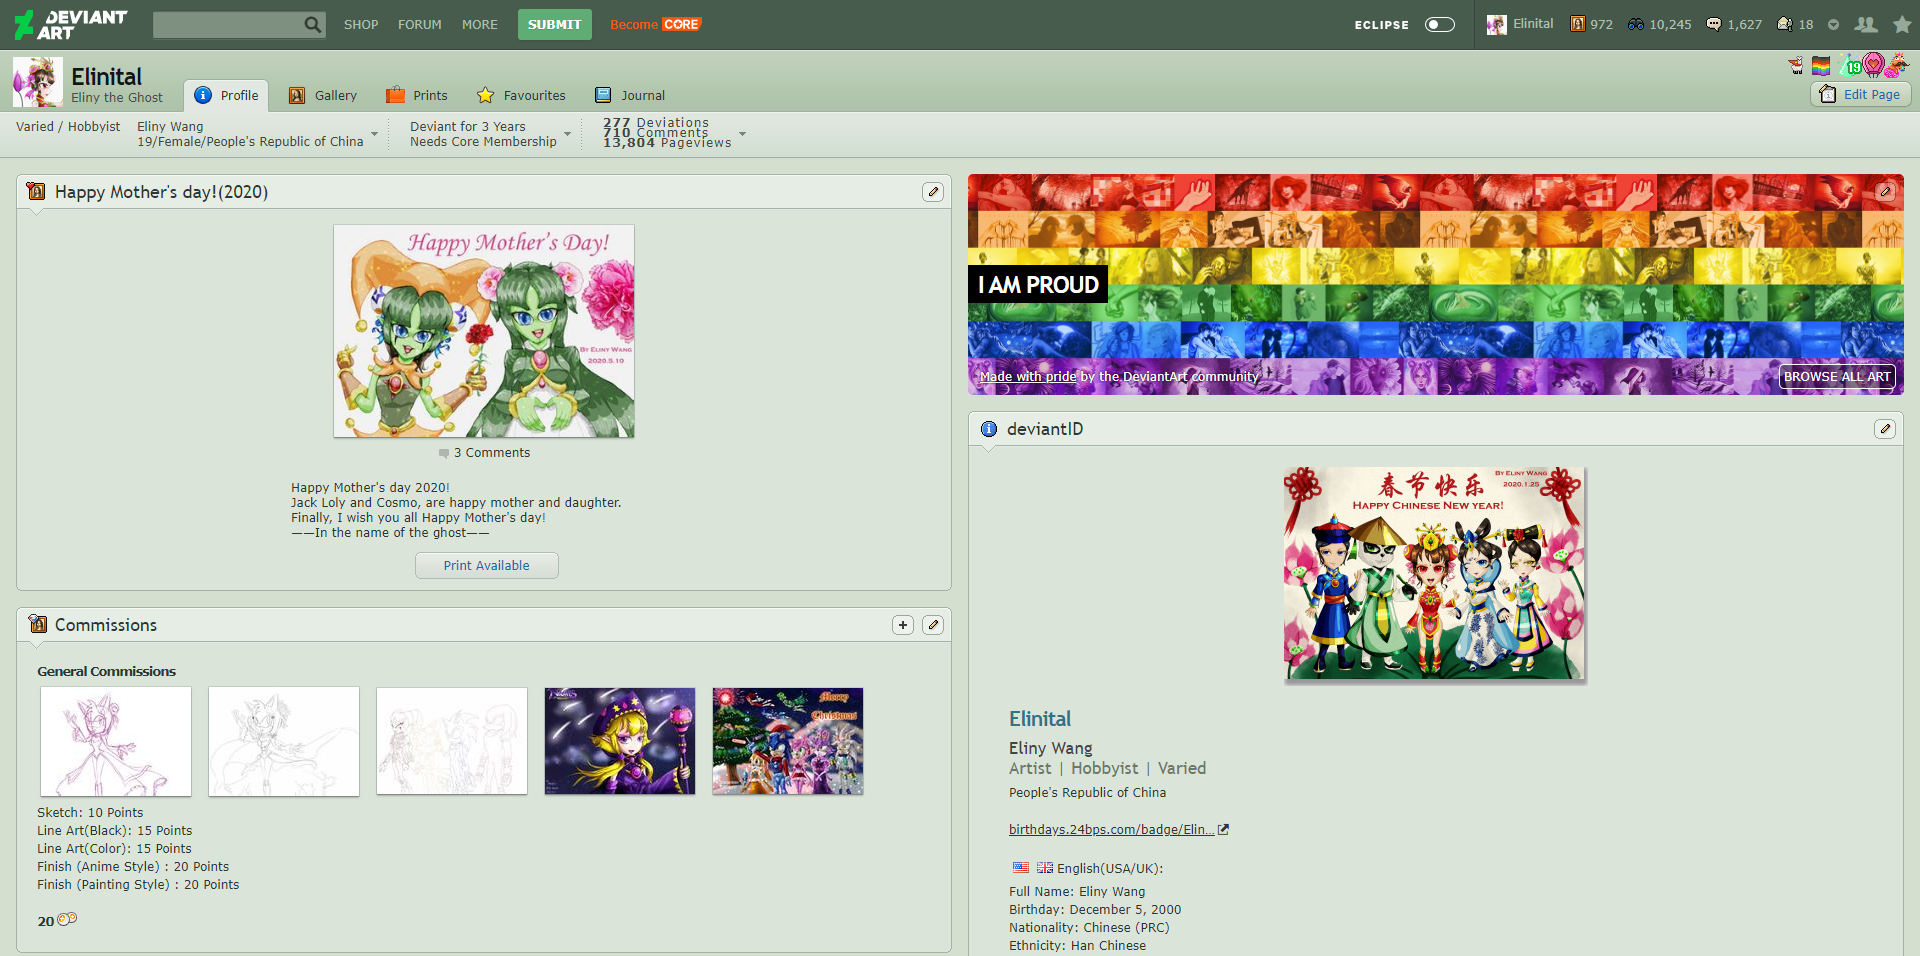Edit the Commissions widget with pencil

click(933, 625)
